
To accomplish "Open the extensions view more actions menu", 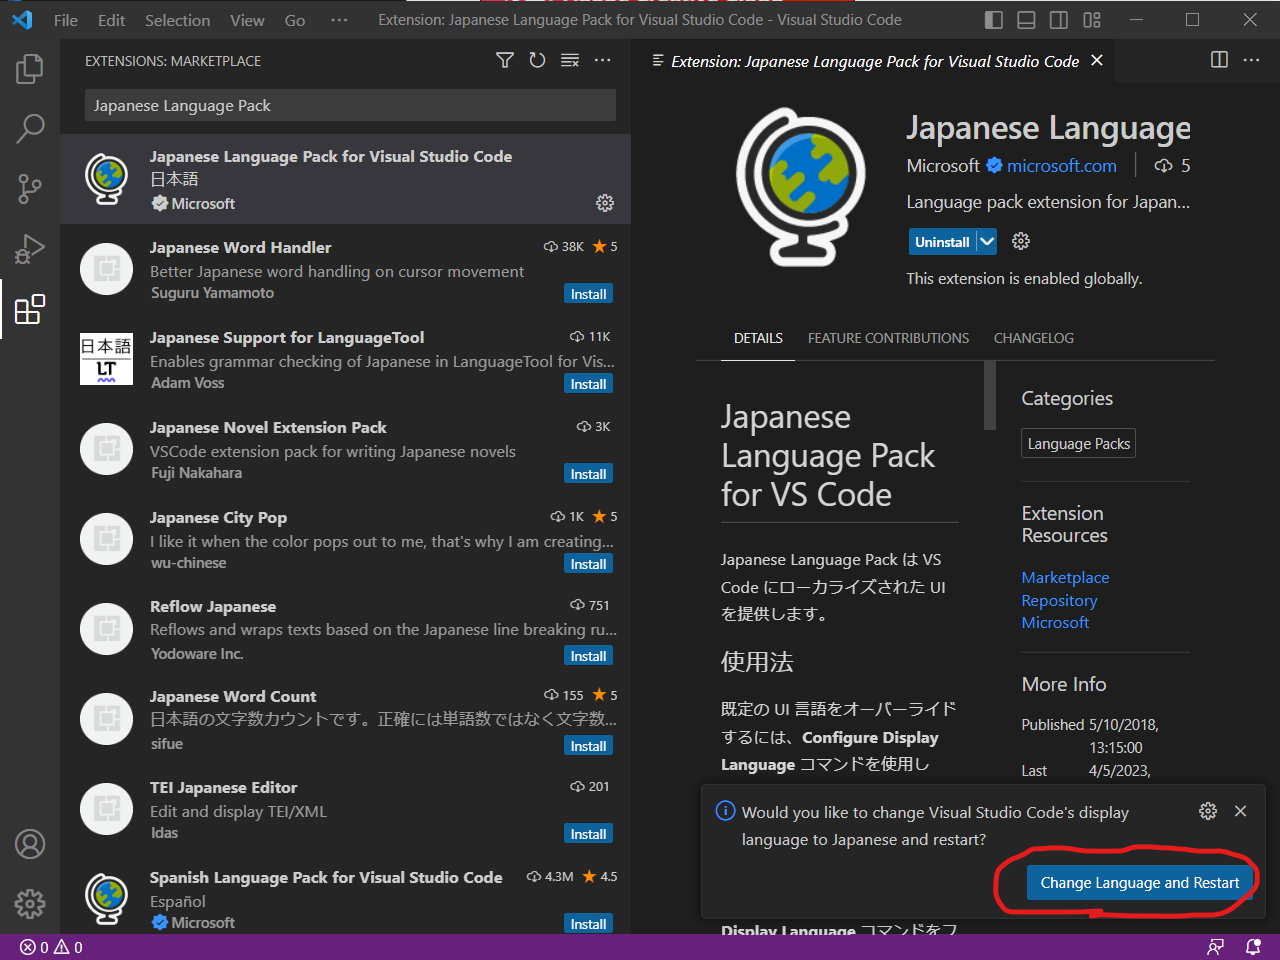I will tap(602, 61).
